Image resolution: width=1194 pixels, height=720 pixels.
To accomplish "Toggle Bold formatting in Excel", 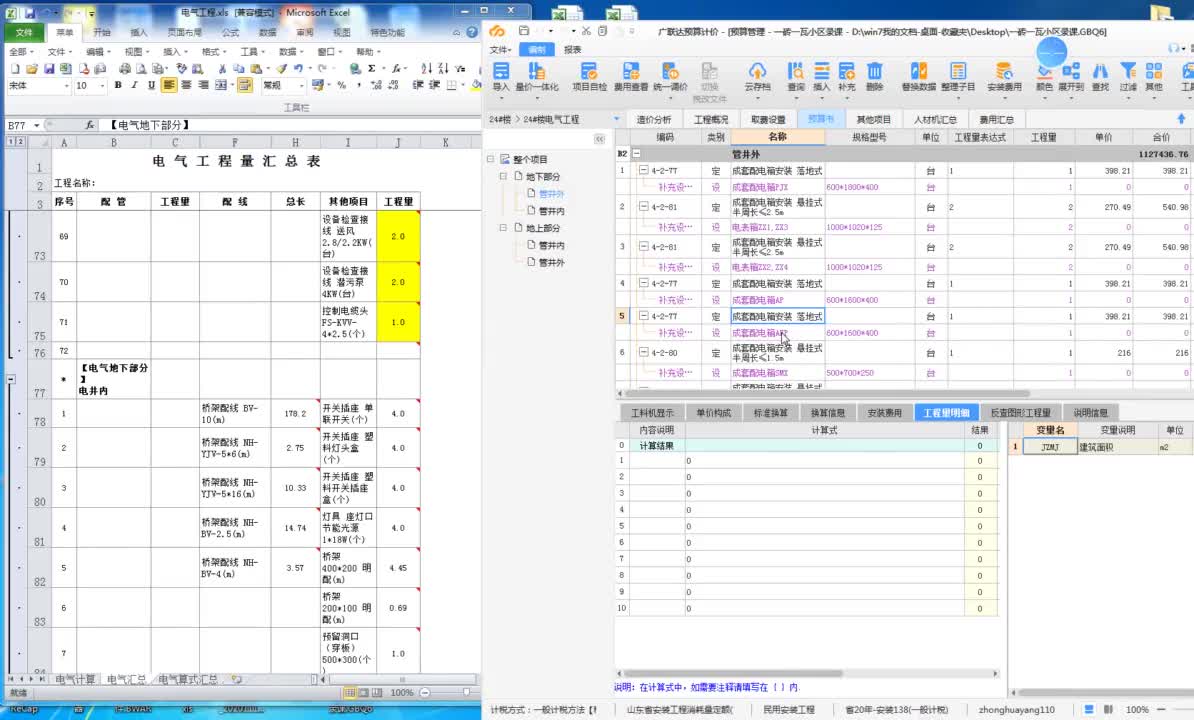I will (118, 85).
